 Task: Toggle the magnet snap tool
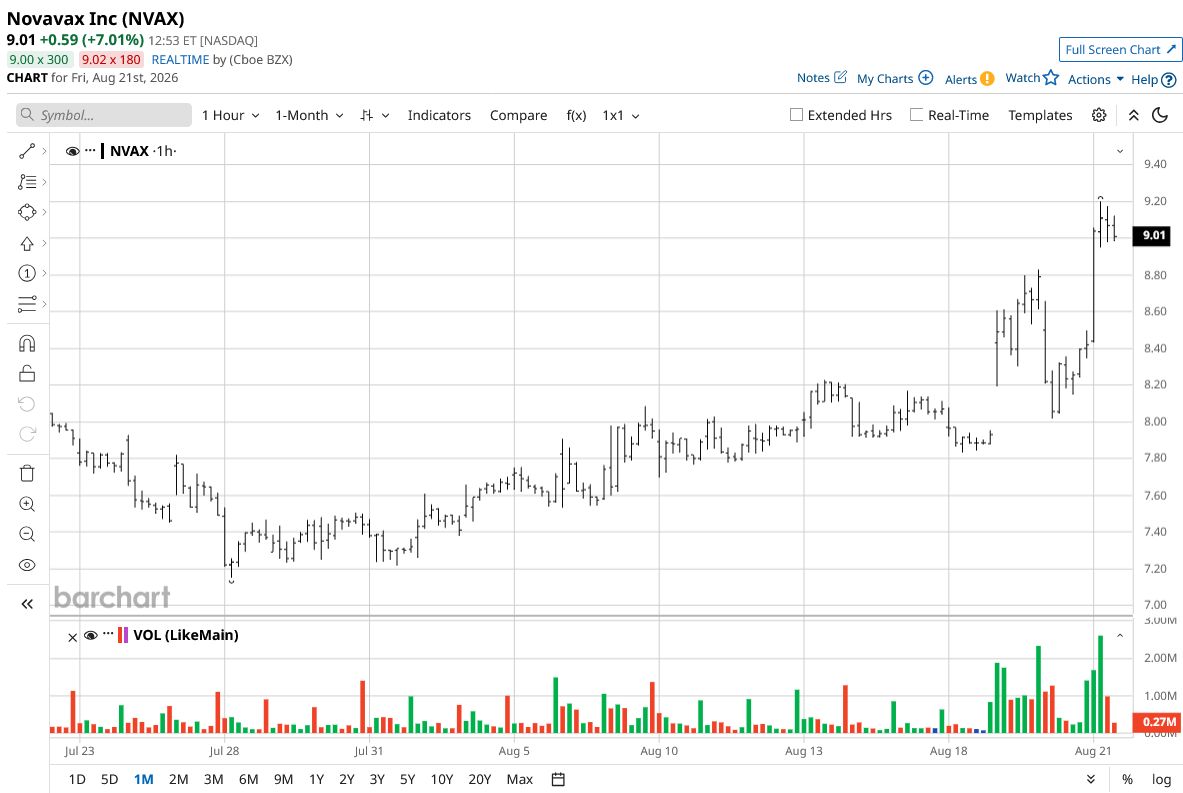pyautogui.click(x=27, y=344)
